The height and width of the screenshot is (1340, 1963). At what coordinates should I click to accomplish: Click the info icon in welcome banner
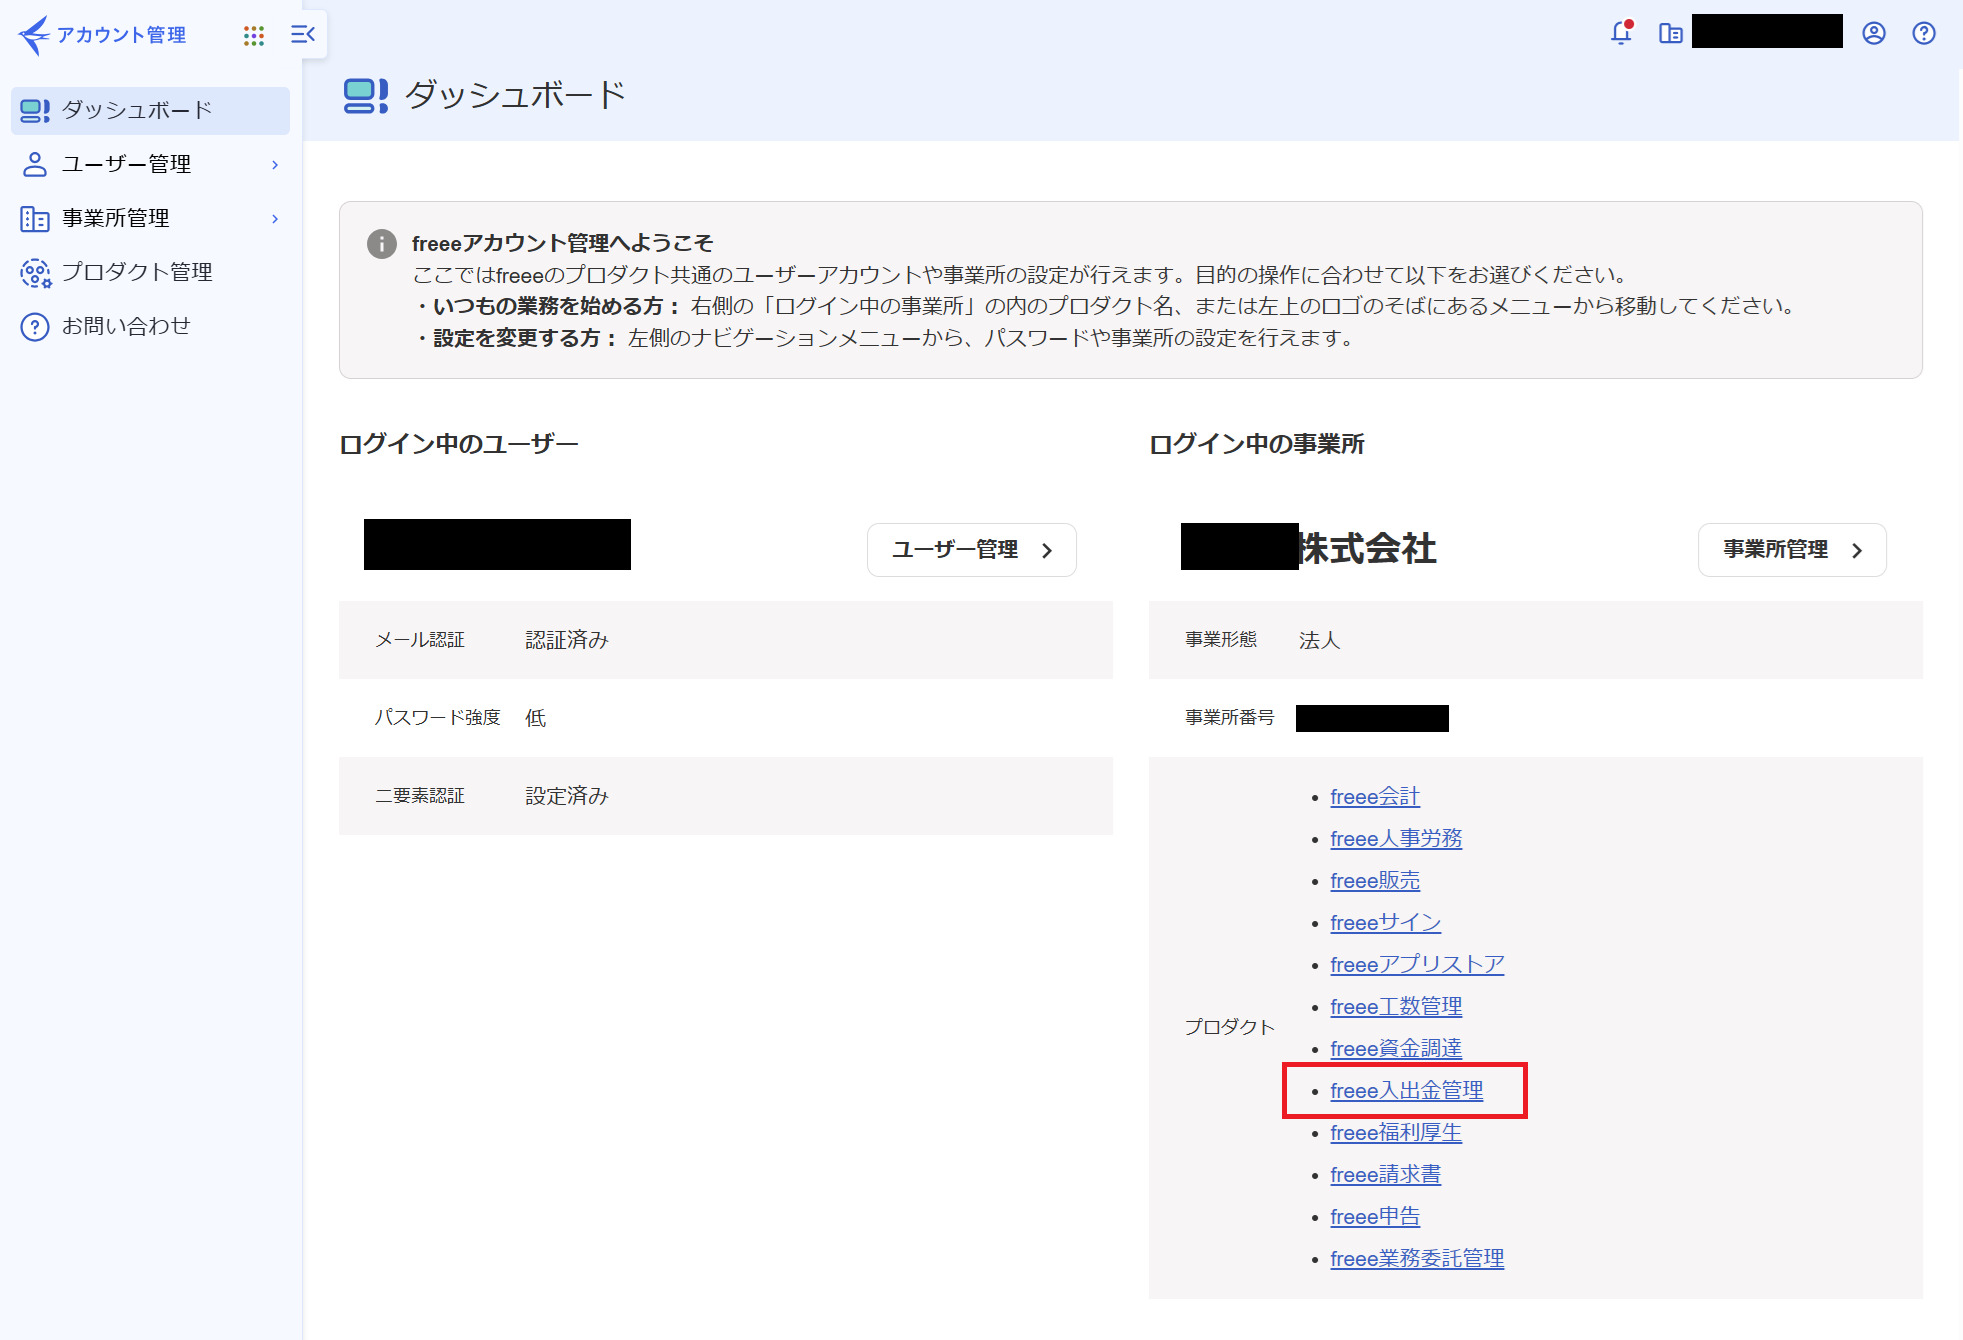point(382,244)
